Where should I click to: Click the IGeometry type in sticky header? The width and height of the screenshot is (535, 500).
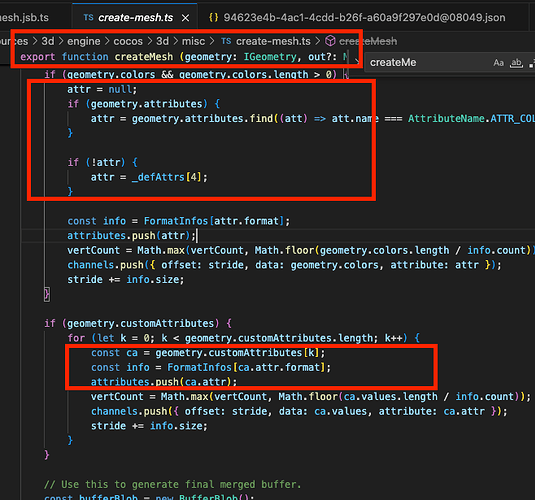pos(270,57)
